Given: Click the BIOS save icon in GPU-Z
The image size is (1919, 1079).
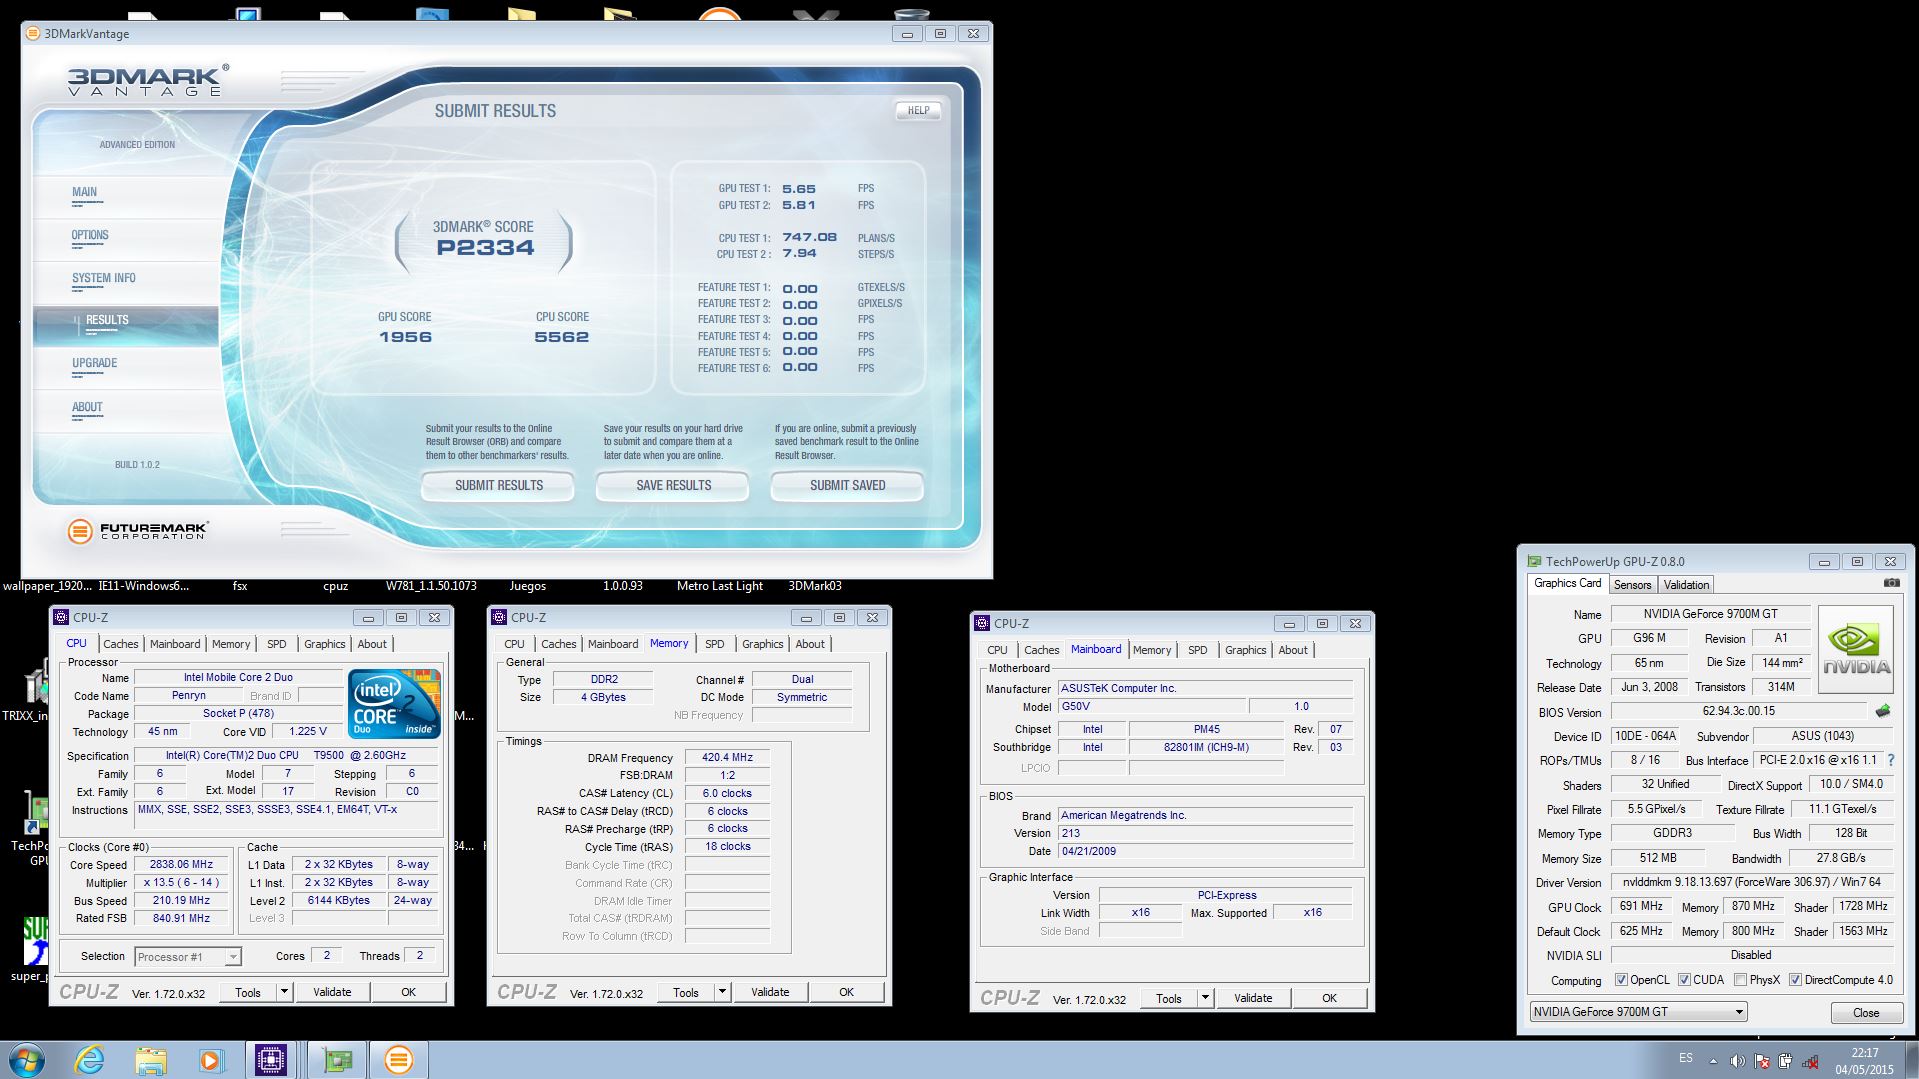Looking at the screenshot, I should coord(1882,712).
